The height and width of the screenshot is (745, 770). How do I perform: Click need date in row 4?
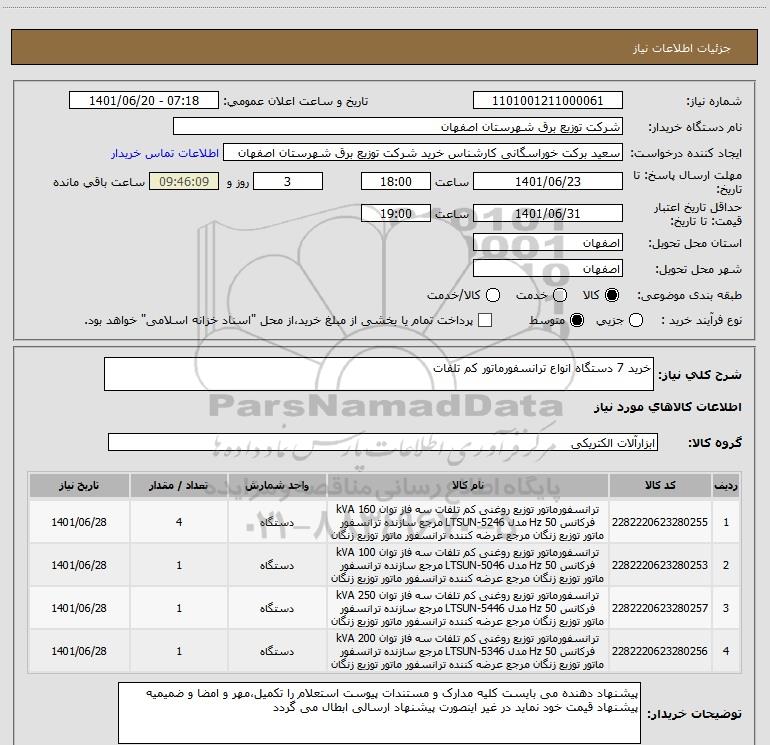tap(79, 651)
